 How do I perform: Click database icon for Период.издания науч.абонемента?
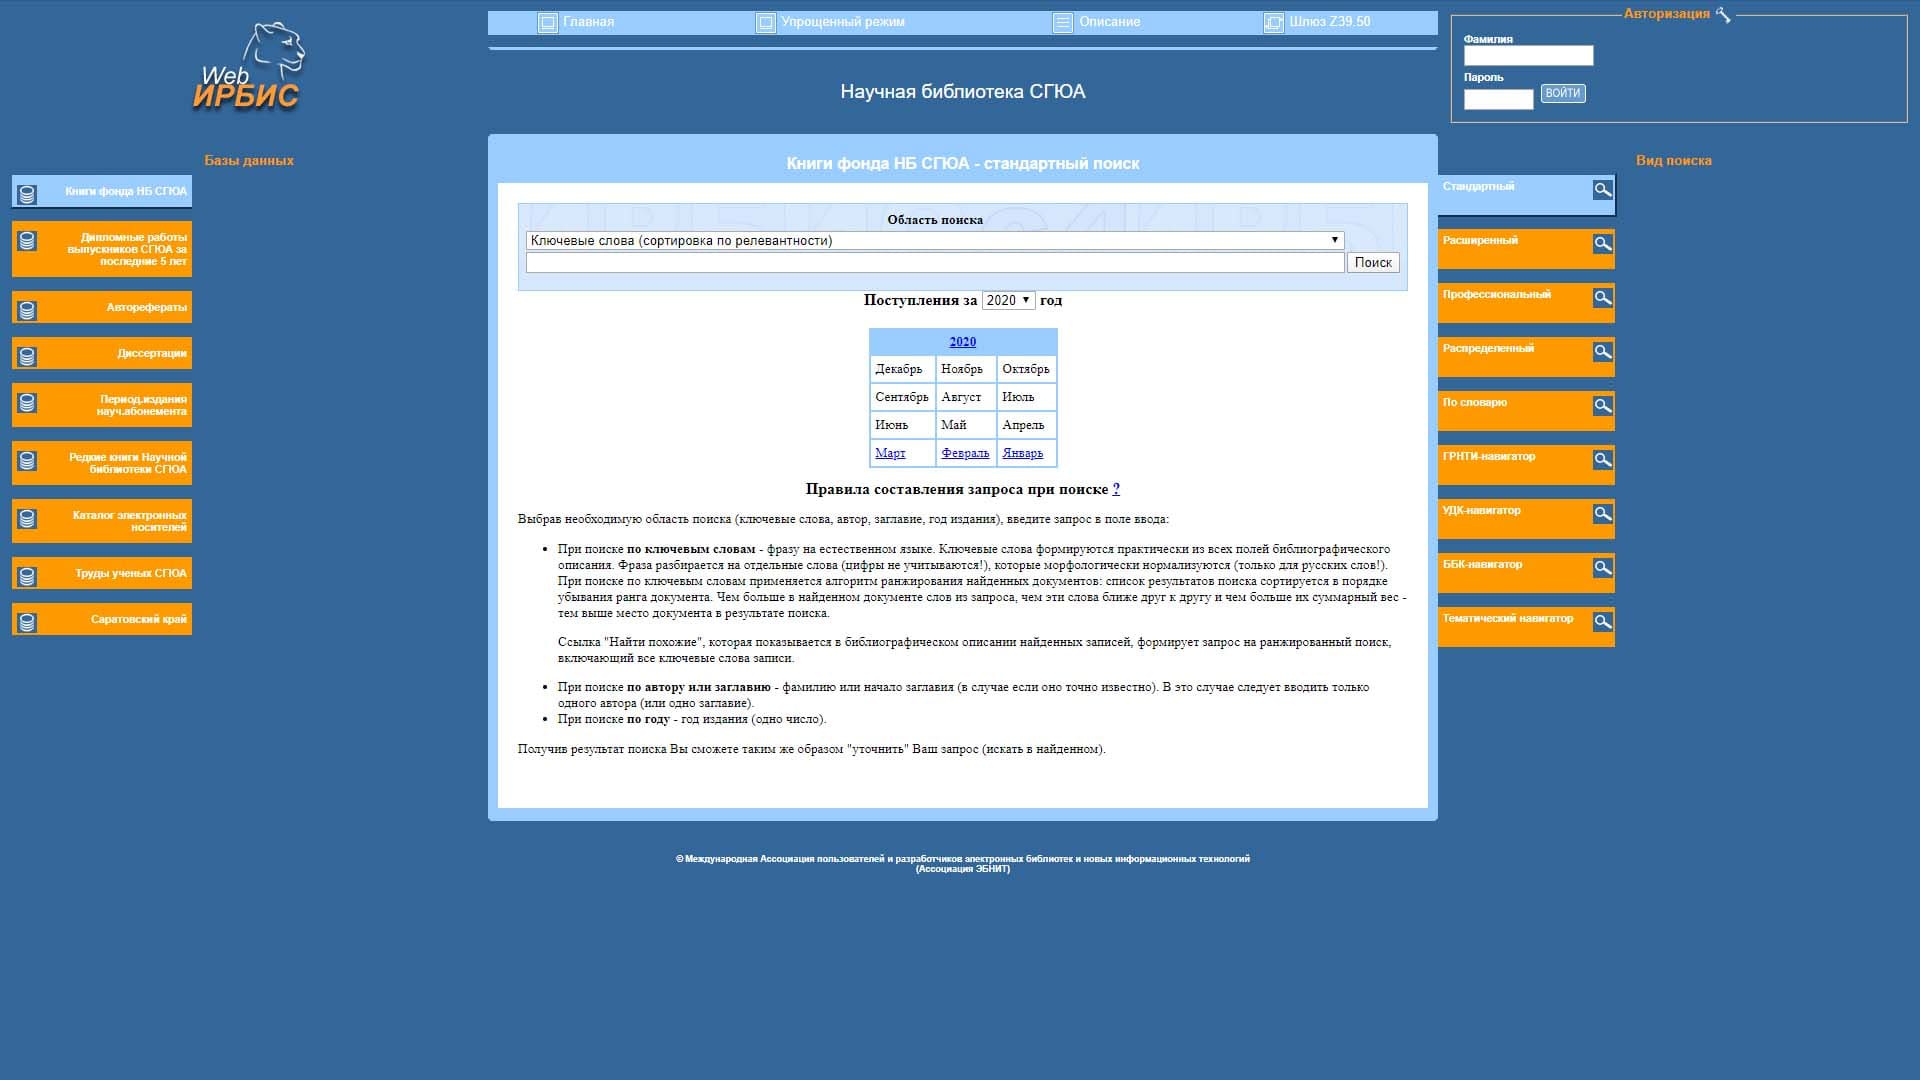tap(27, 403)
